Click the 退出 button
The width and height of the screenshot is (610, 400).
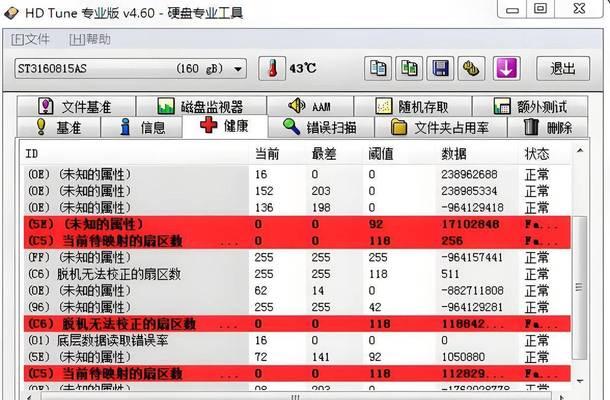tap(563, 68)
